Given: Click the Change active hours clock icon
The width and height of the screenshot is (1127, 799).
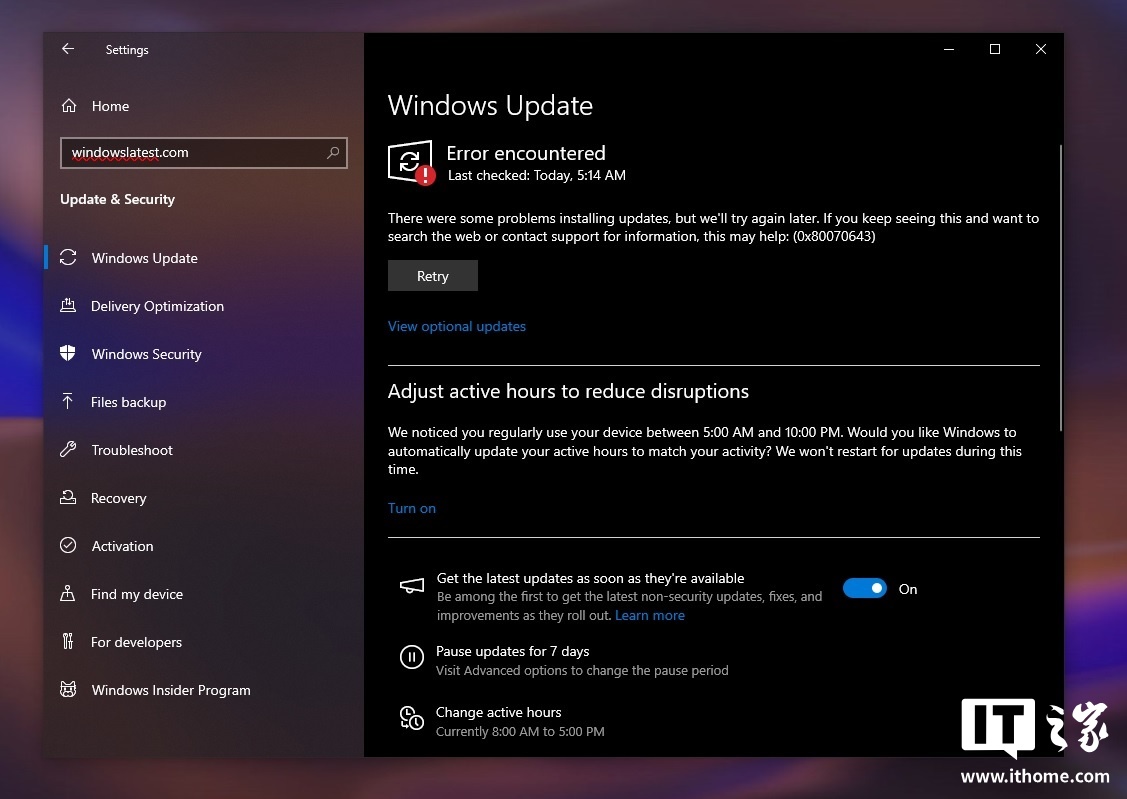Looking at the screenshot, I should click(x=411, y=718).
